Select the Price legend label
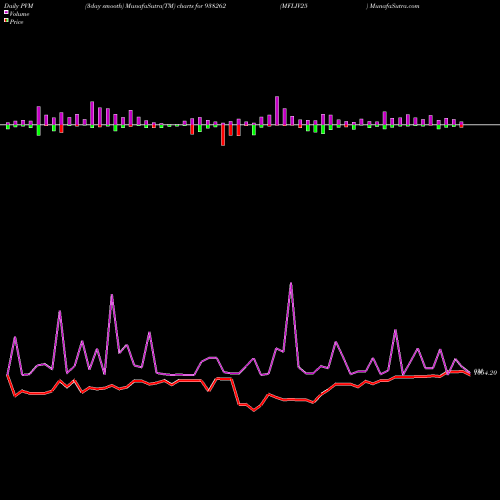Image resolution: width=500 pixels, height=500 pixels. tap(17, 22)
